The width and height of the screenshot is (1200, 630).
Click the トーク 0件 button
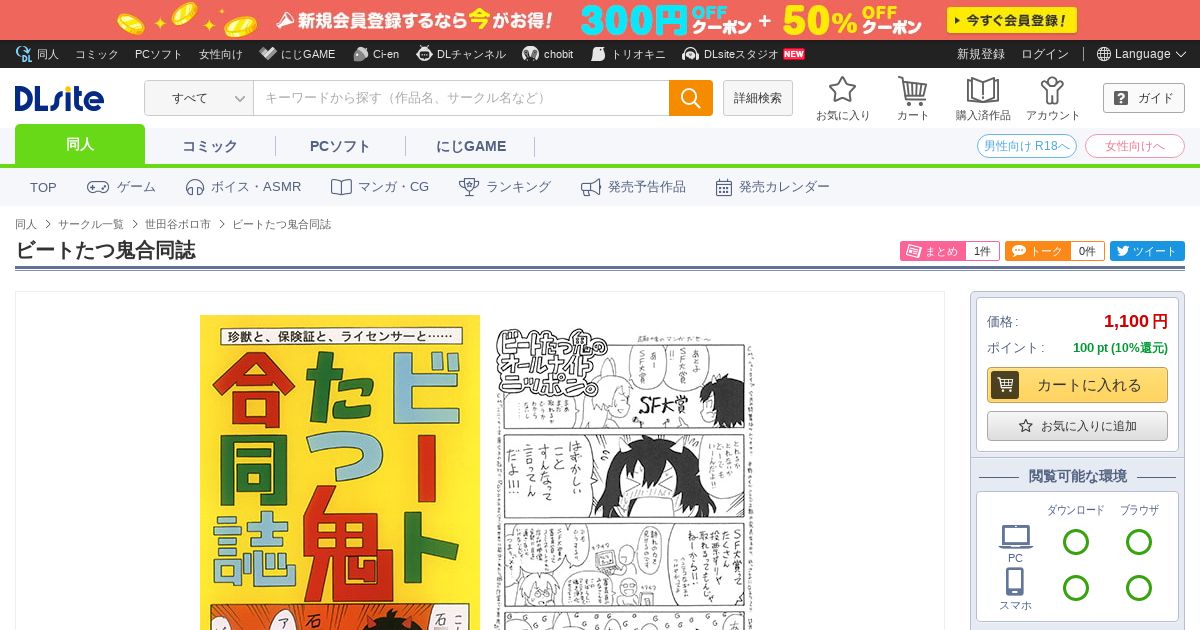(1055, 251)
